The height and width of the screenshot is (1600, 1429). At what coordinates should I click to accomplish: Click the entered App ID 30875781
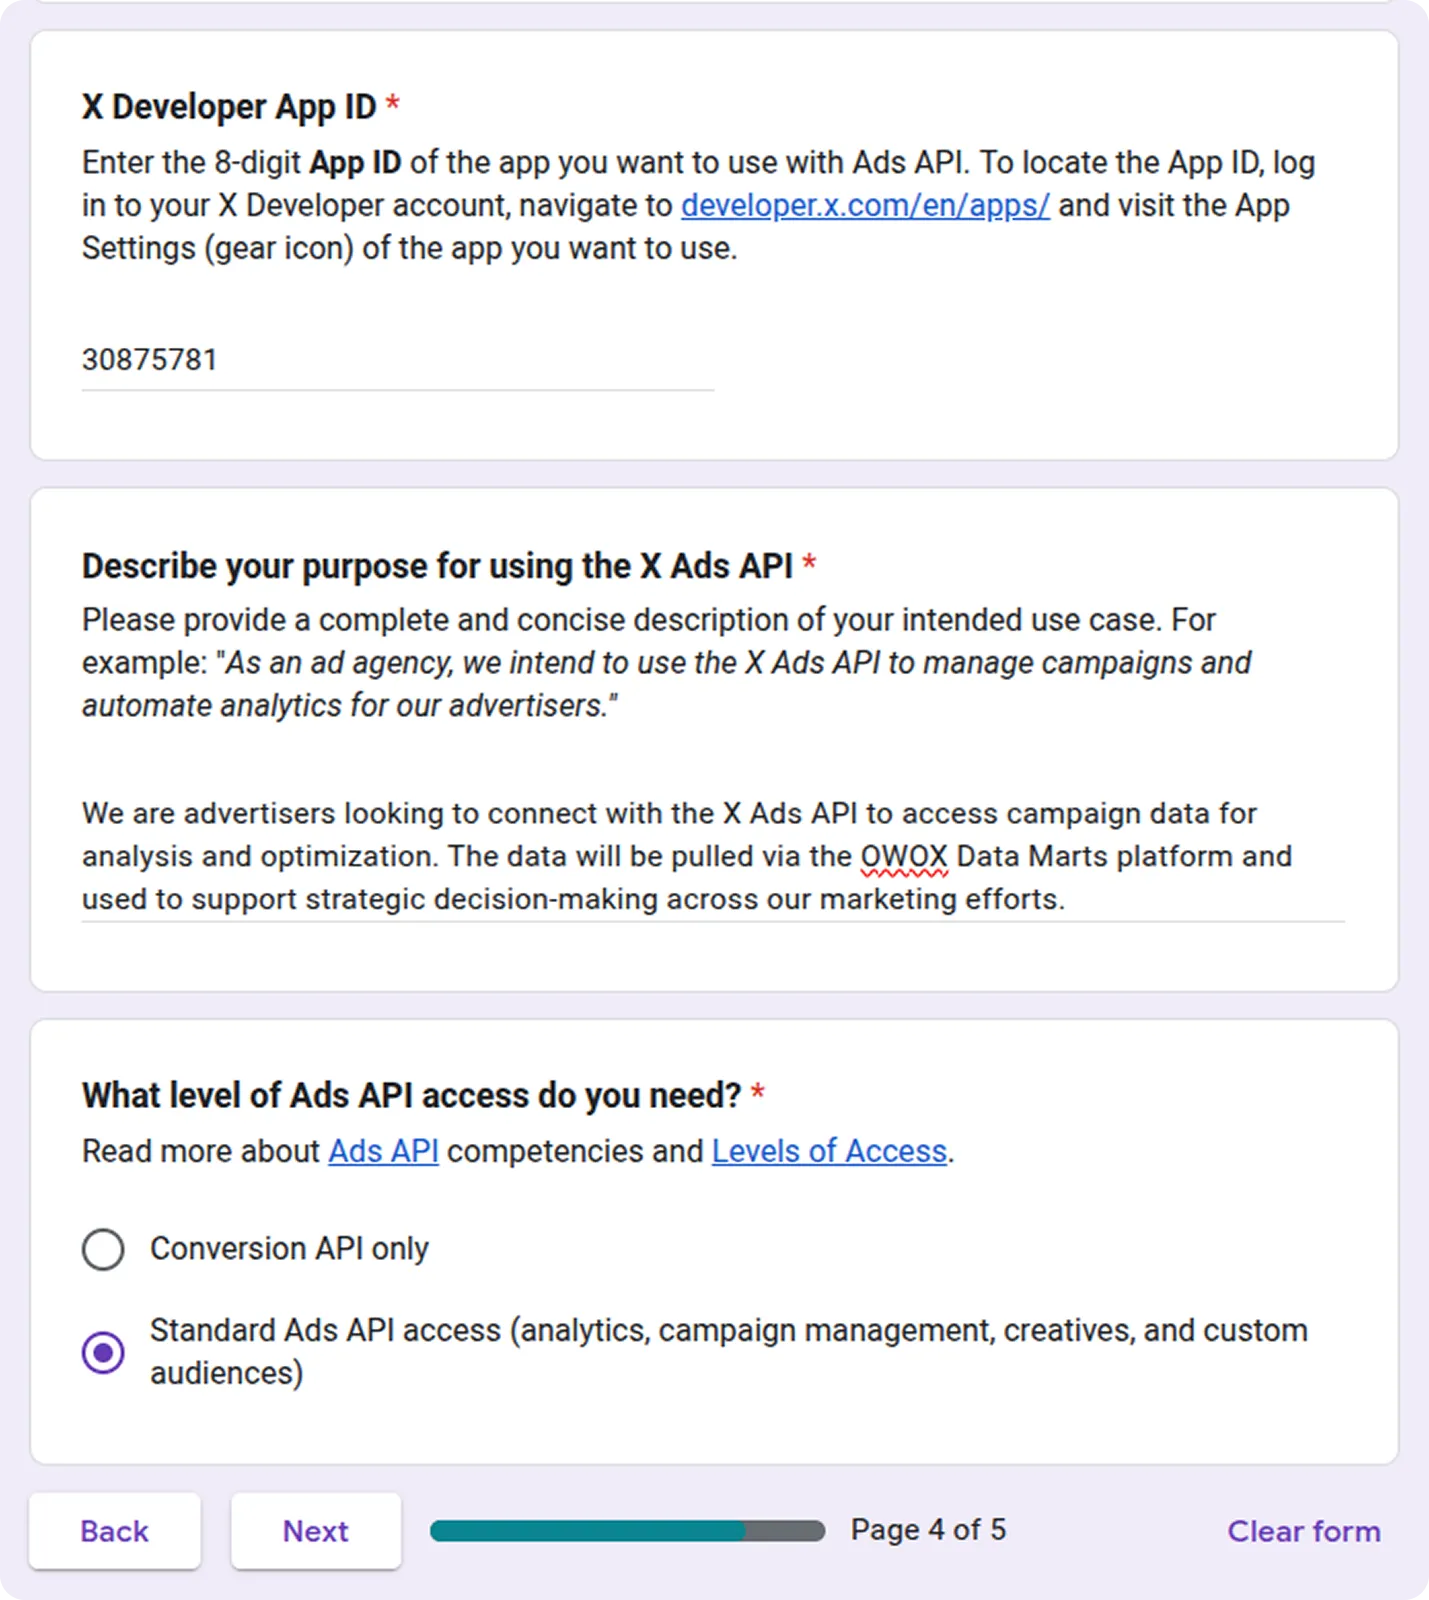(150, 360)
